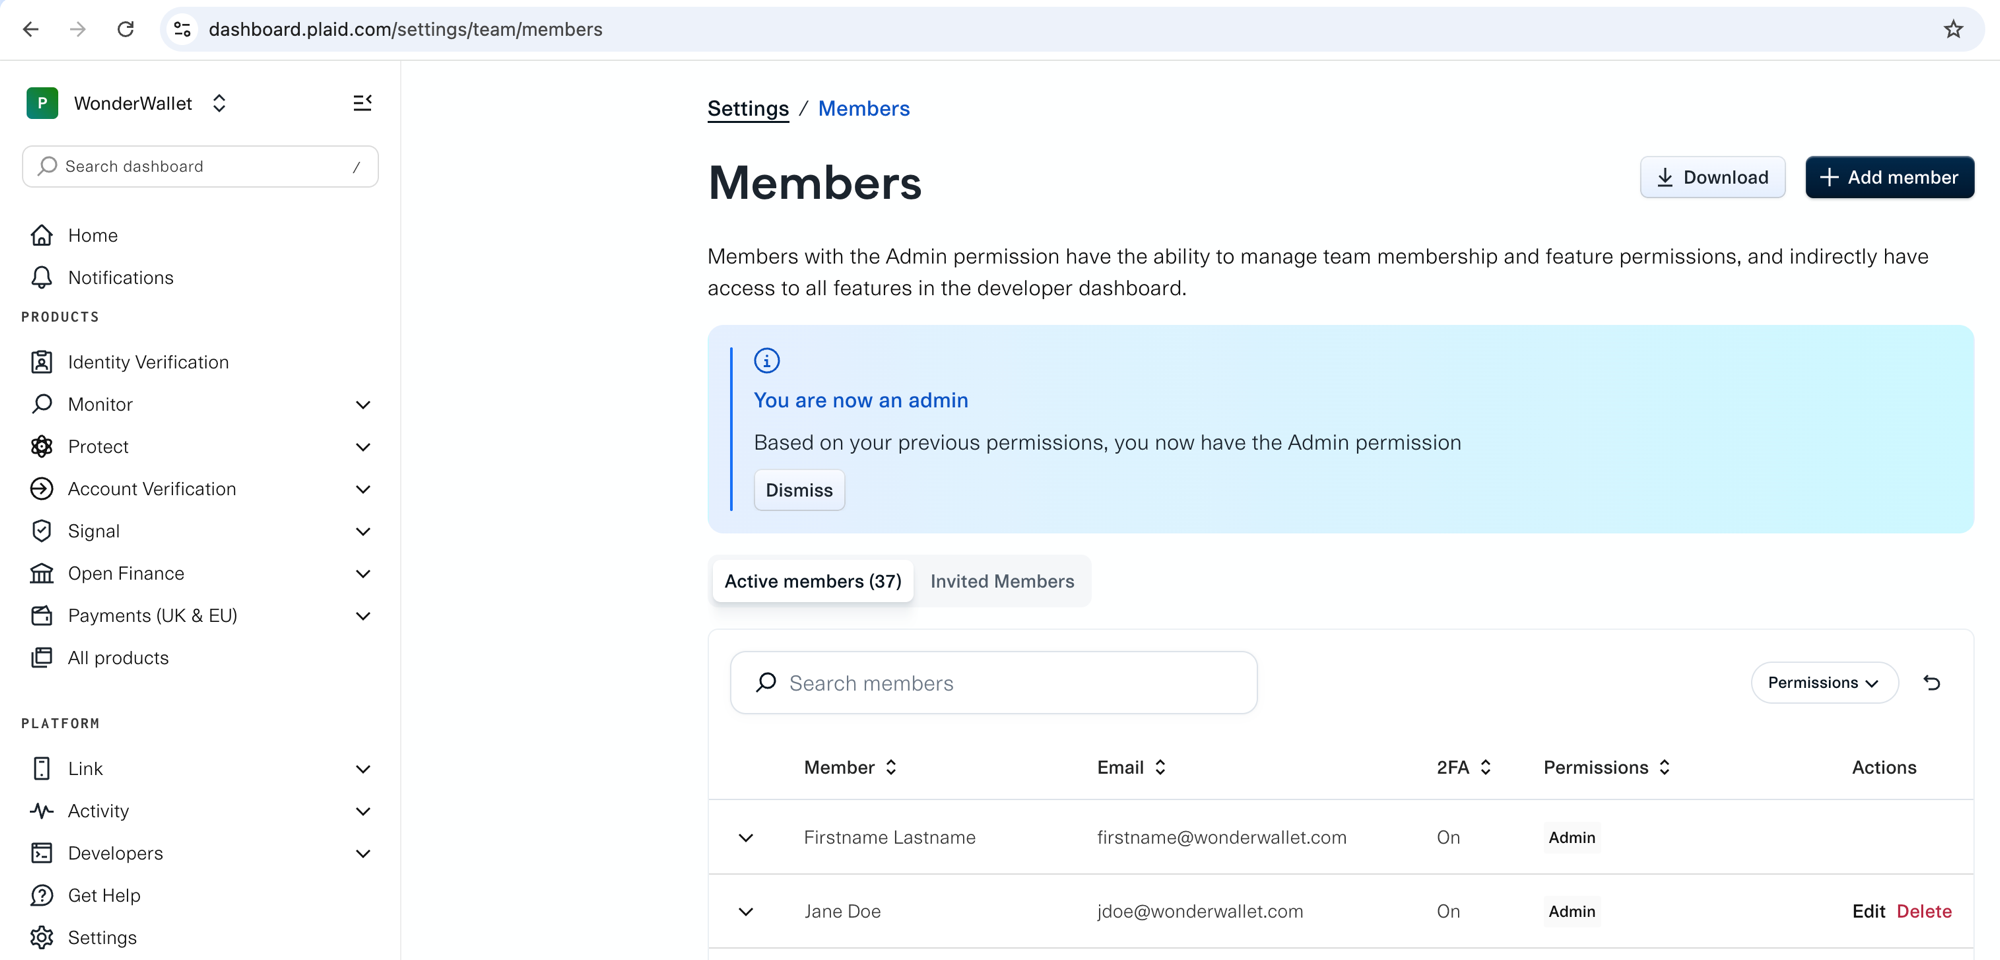
Task: Click the green WonderWallet P logo
Action: click(42, 103)
